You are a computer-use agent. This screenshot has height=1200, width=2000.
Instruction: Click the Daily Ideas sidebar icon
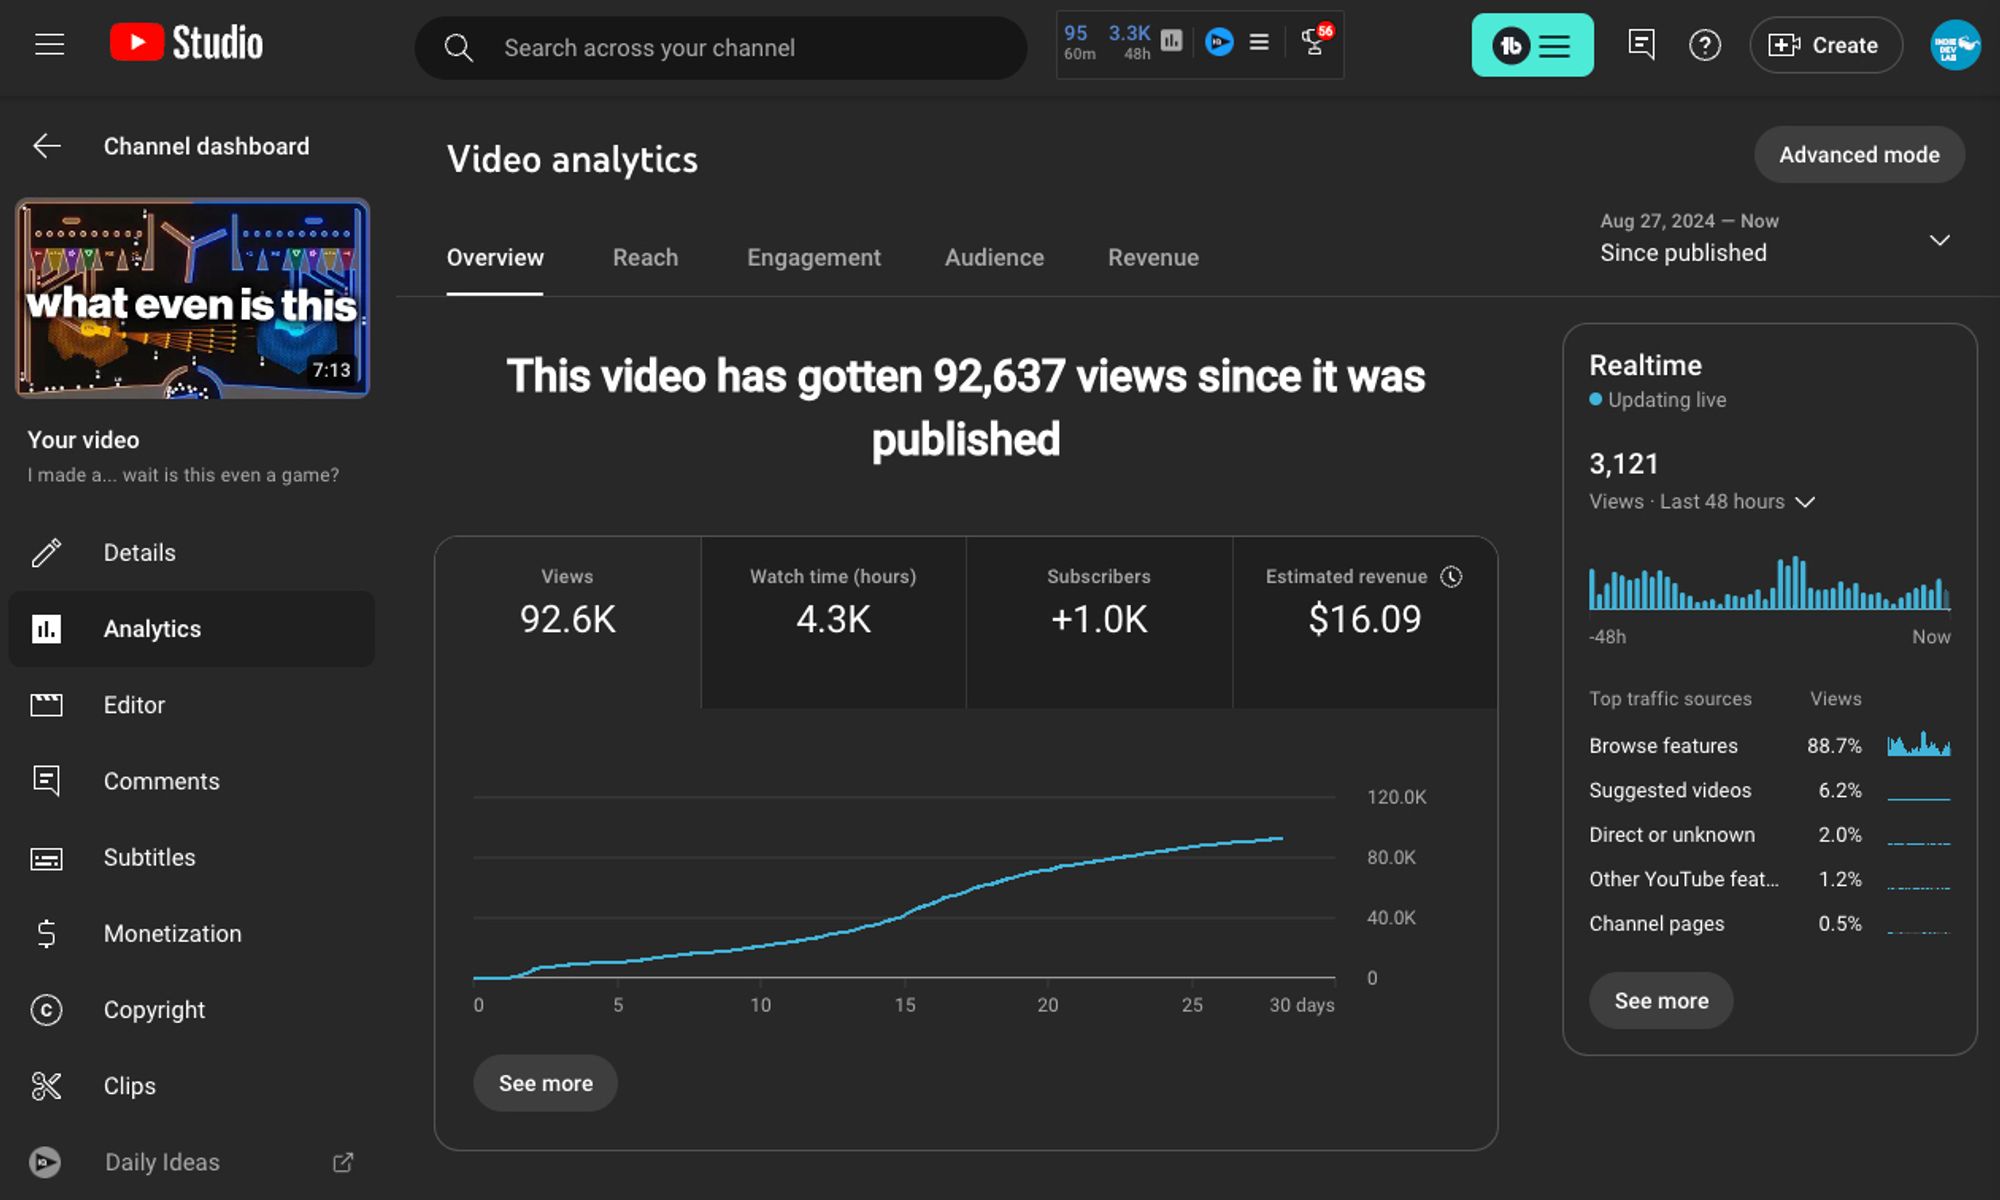pyautogui.click(x=47, y=1160)
